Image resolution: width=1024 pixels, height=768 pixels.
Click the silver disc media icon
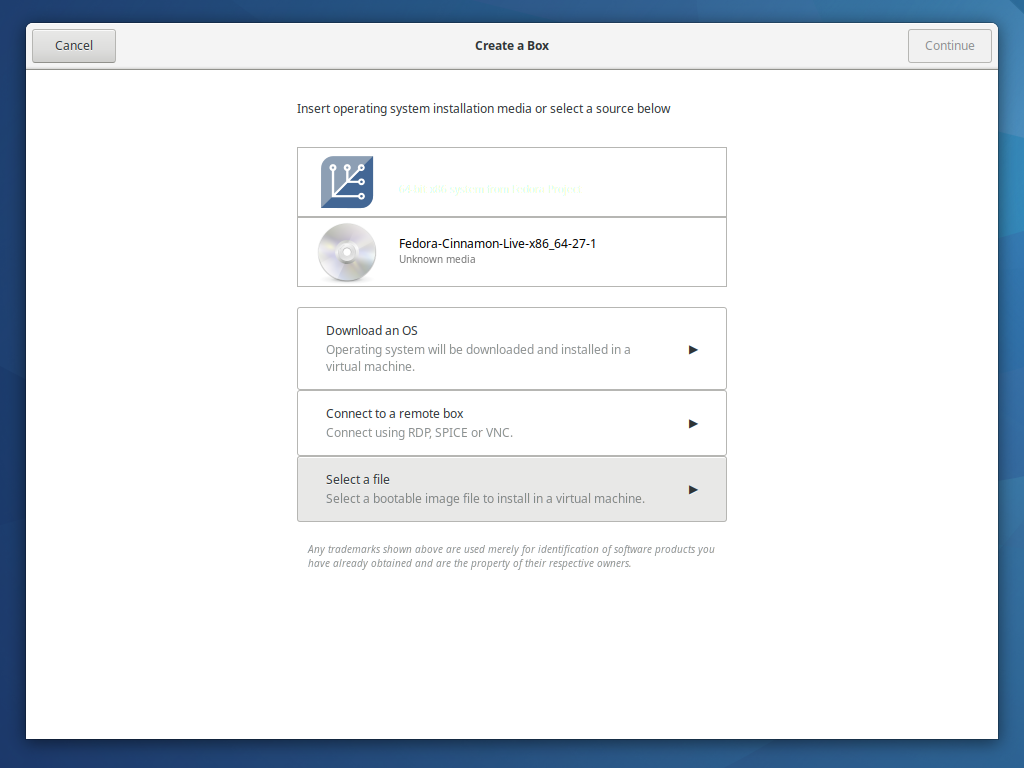tap(347, 252)
